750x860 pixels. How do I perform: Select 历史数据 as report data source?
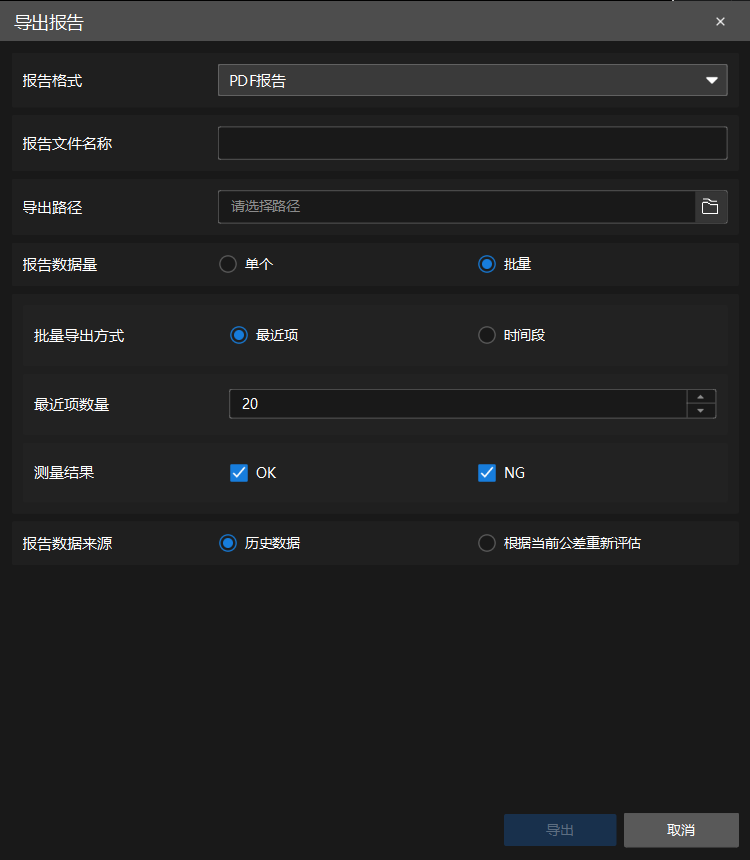coord(228,544)
